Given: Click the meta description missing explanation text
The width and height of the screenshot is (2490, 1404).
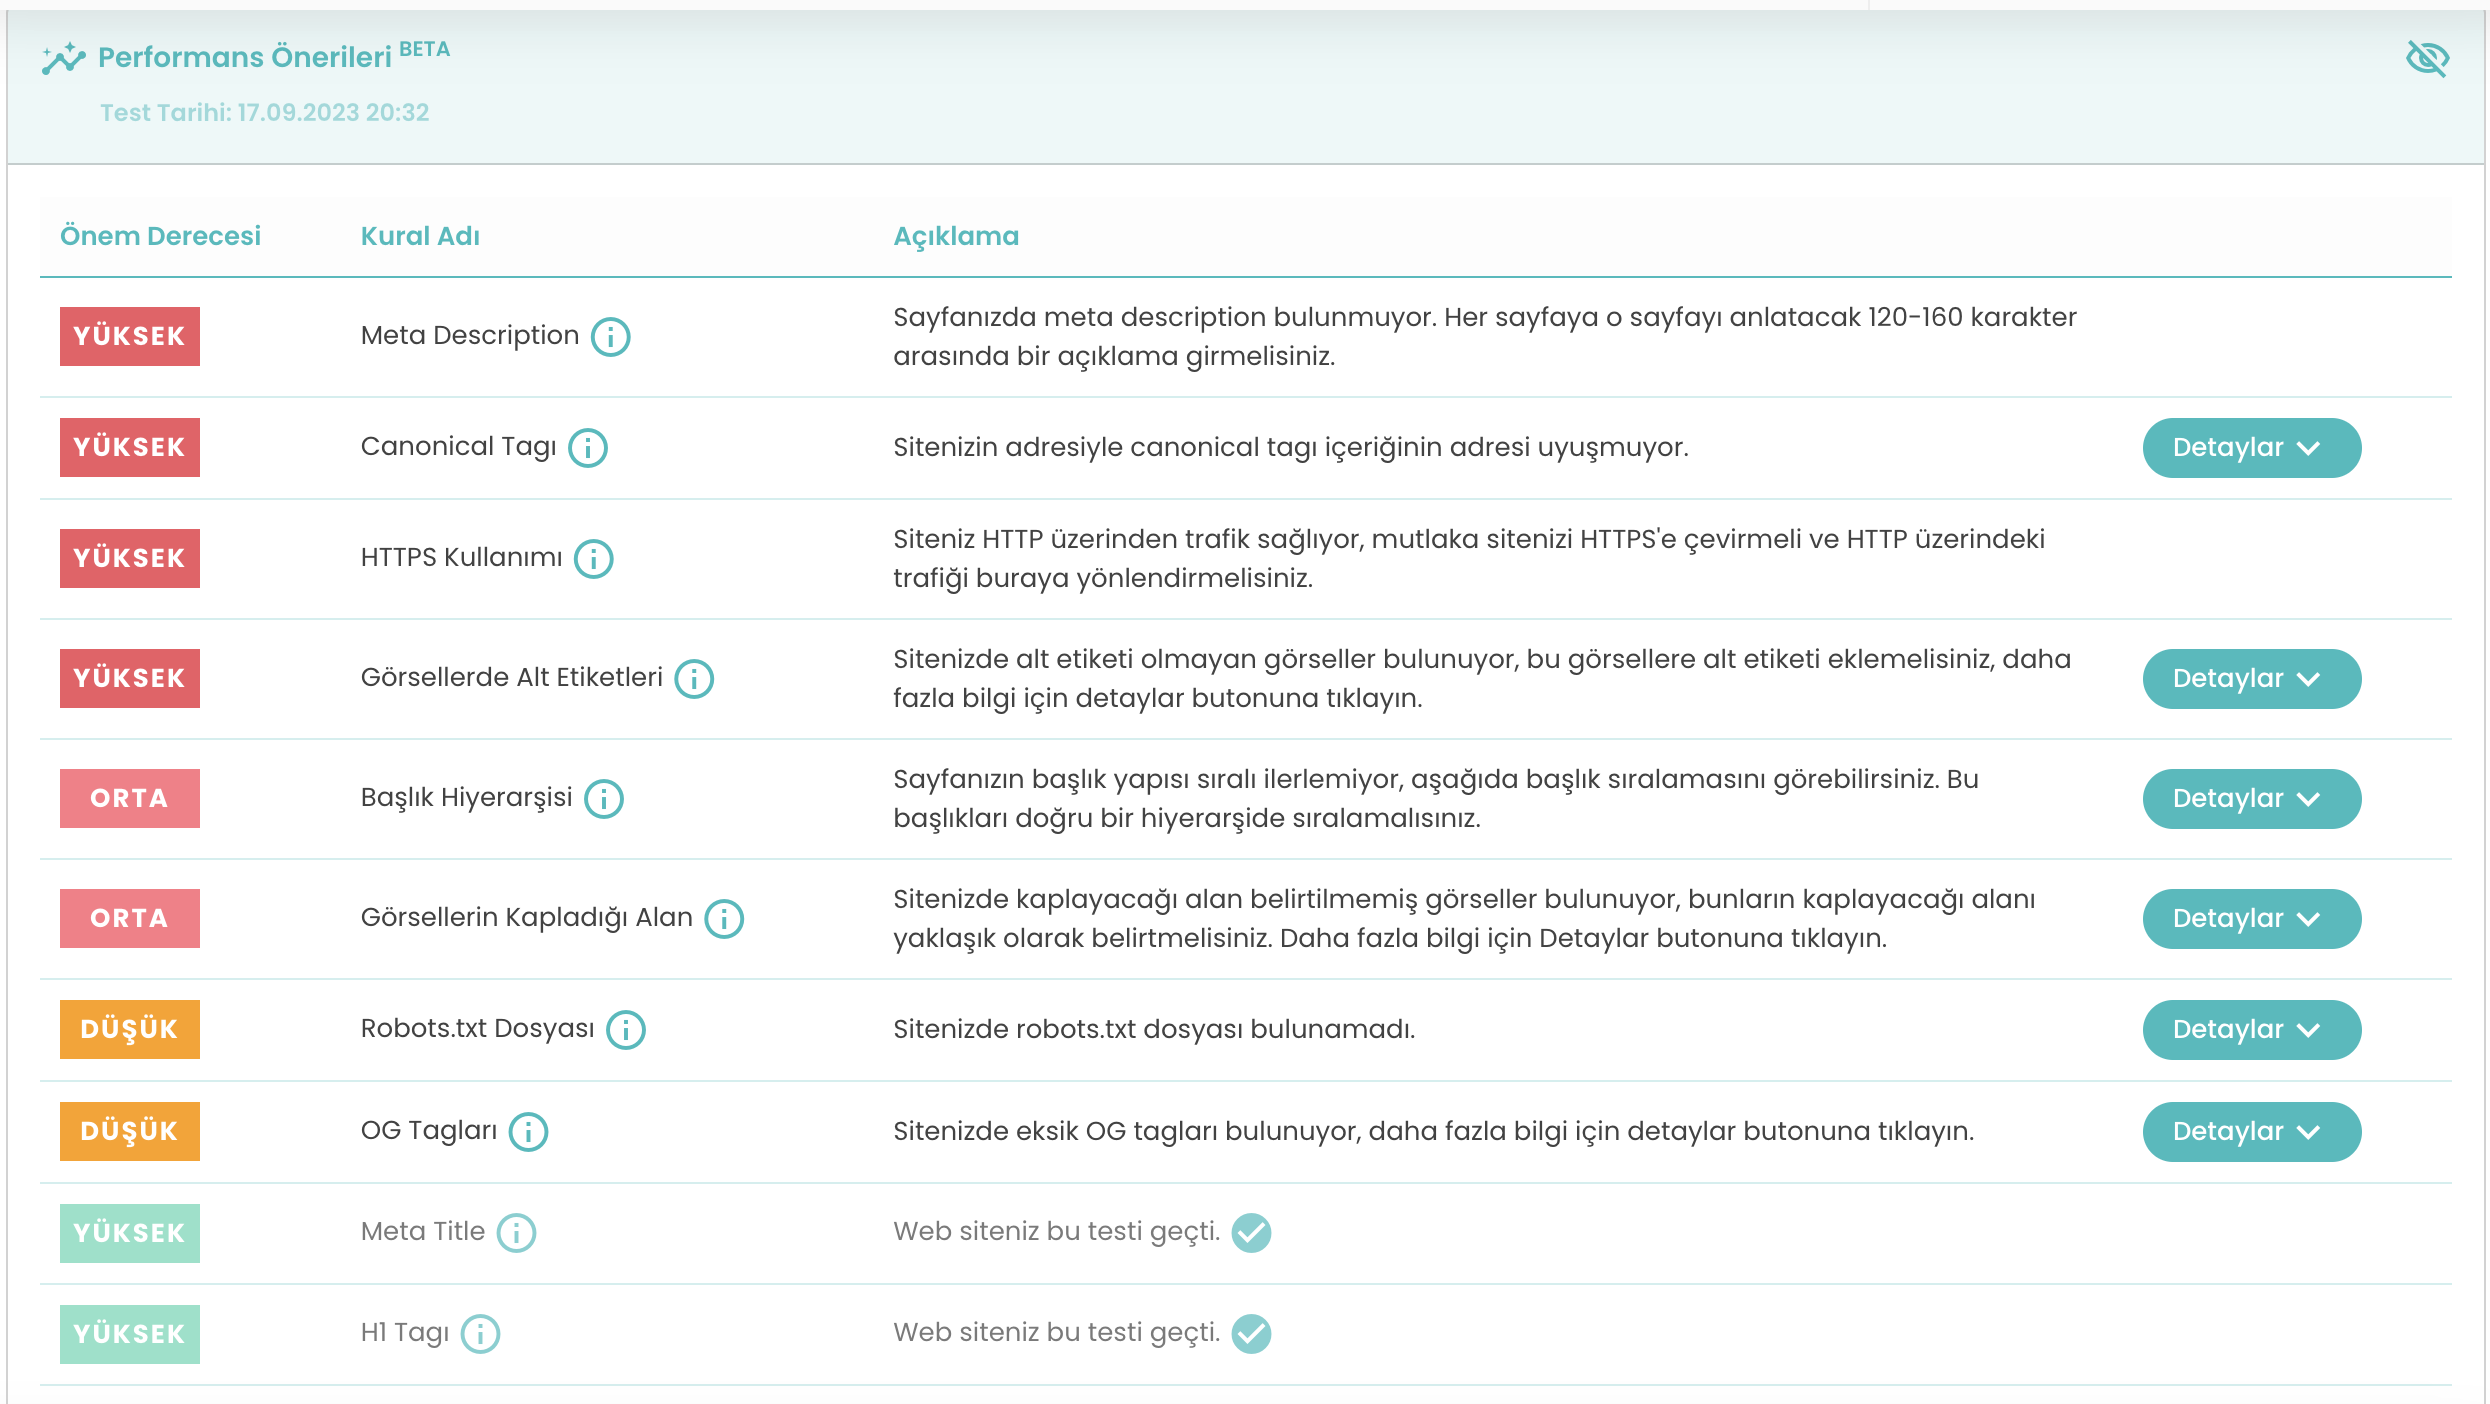Looking at the screenshot, I should click(x=1485, y=336).
